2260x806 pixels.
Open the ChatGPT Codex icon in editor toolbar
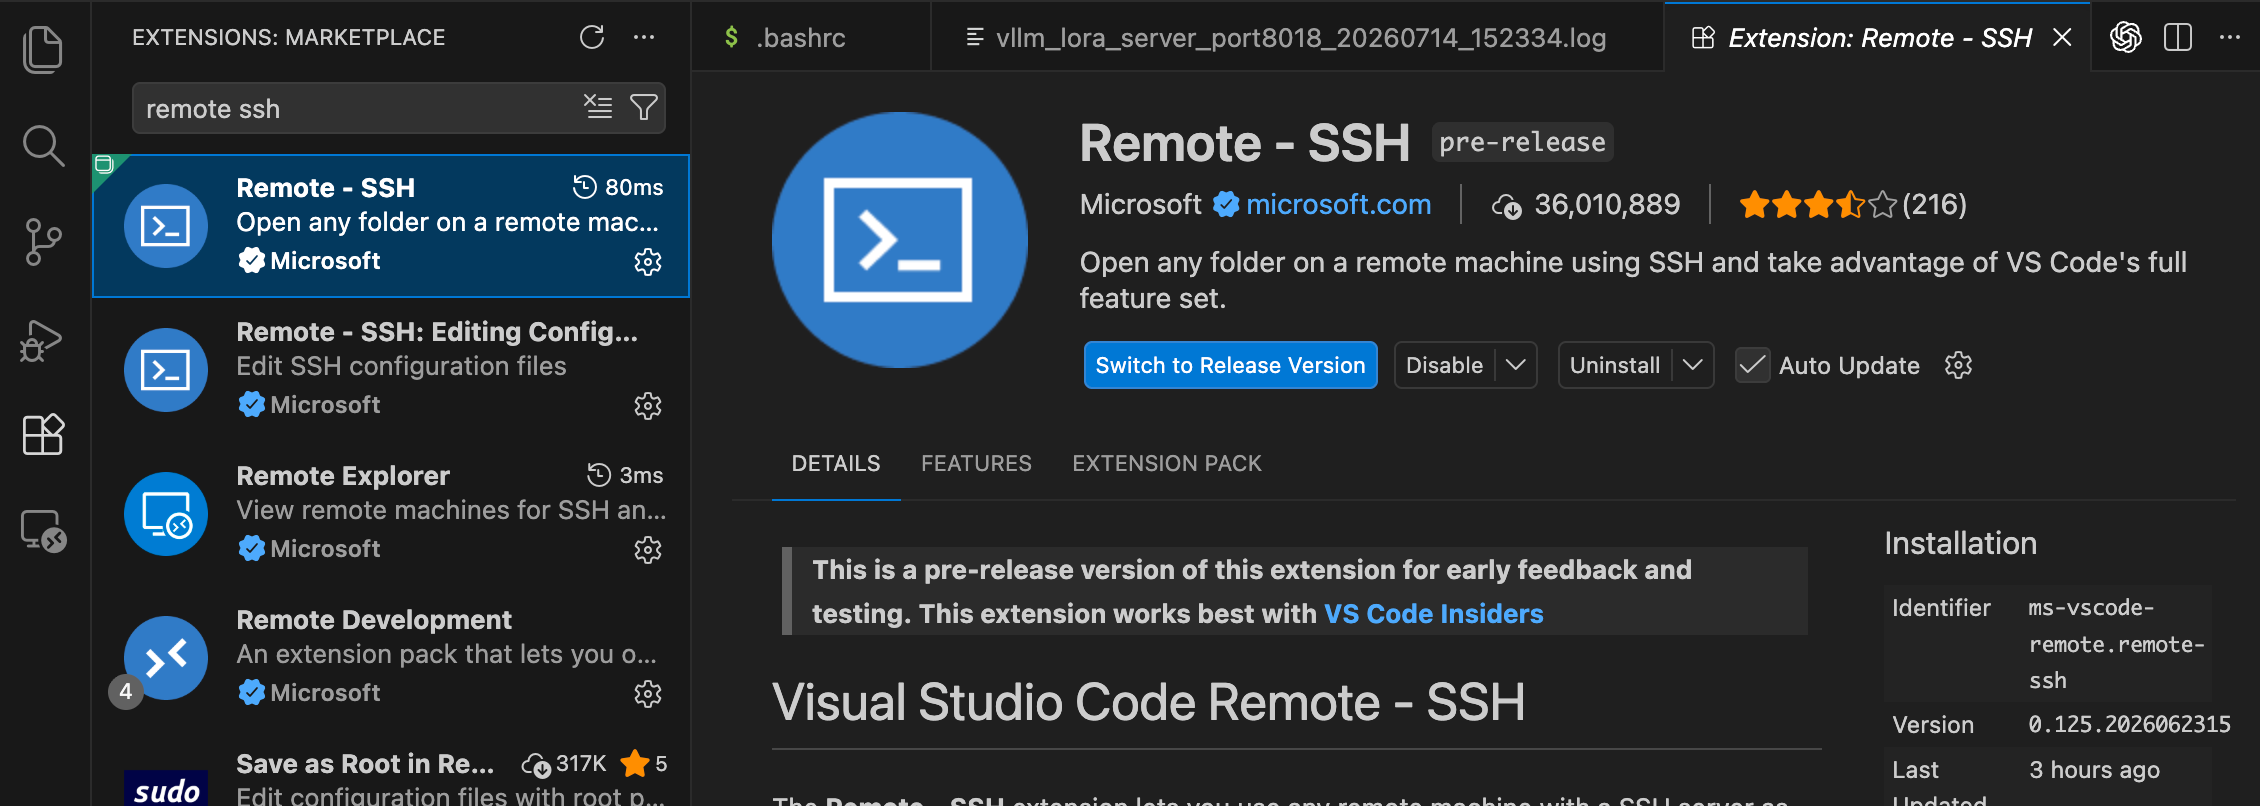click(x=2126, y=38)
